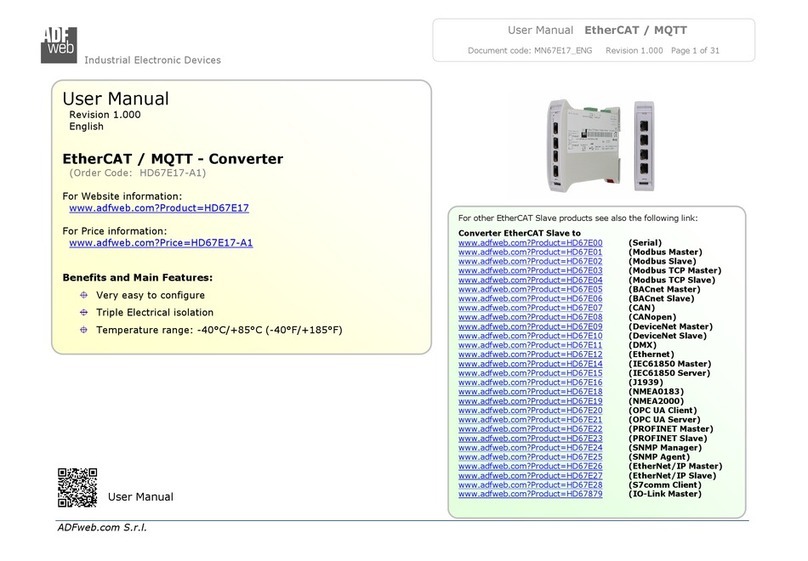
Task: Open the HD67E19 NMEA2000 link
Action: 530,401
